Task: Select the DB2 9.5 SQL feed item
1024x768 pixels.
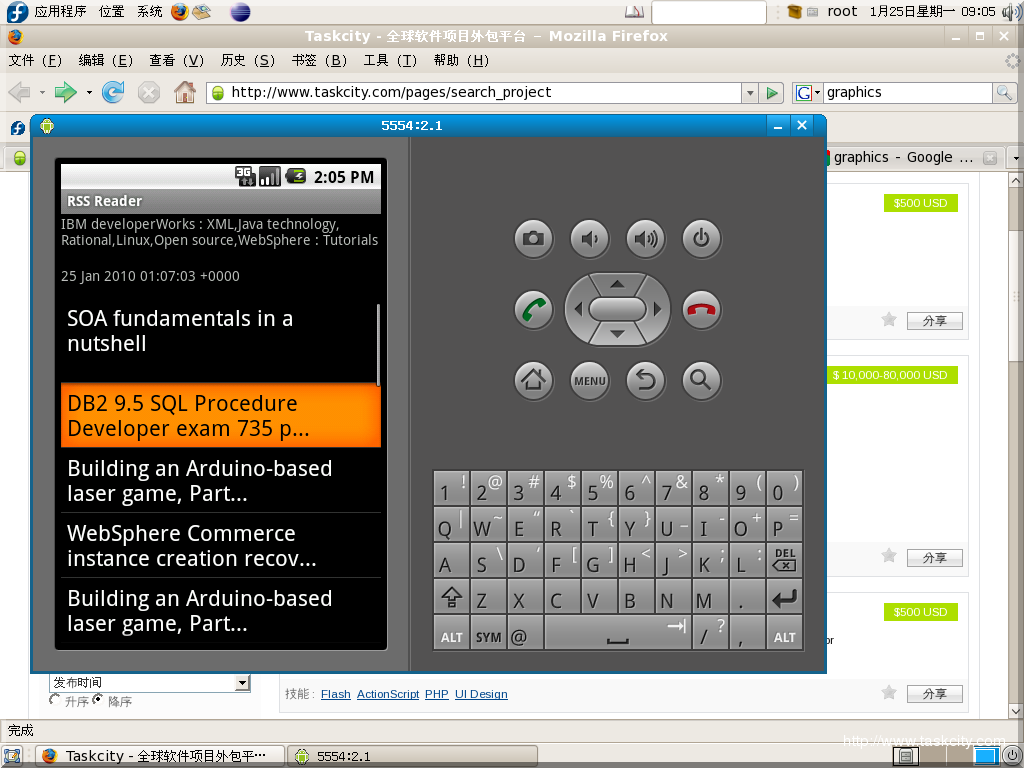Action: tap(220, 414)
